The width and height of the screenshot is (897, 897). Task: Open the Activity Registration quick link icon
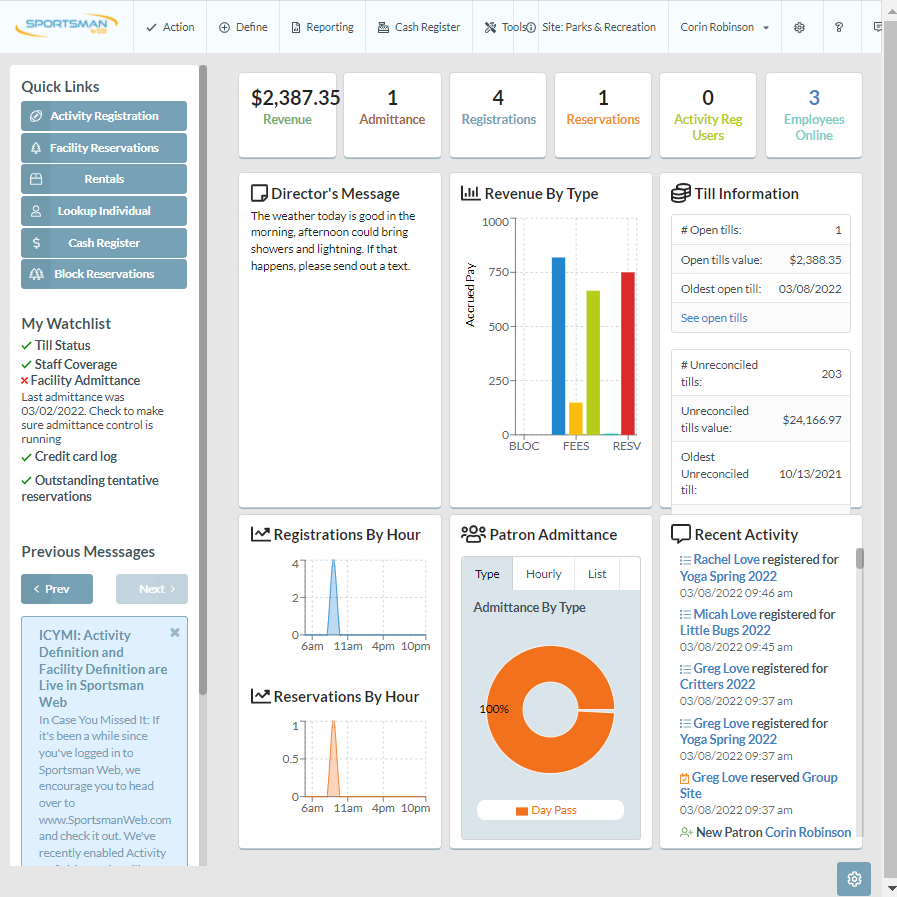point(35,116)
